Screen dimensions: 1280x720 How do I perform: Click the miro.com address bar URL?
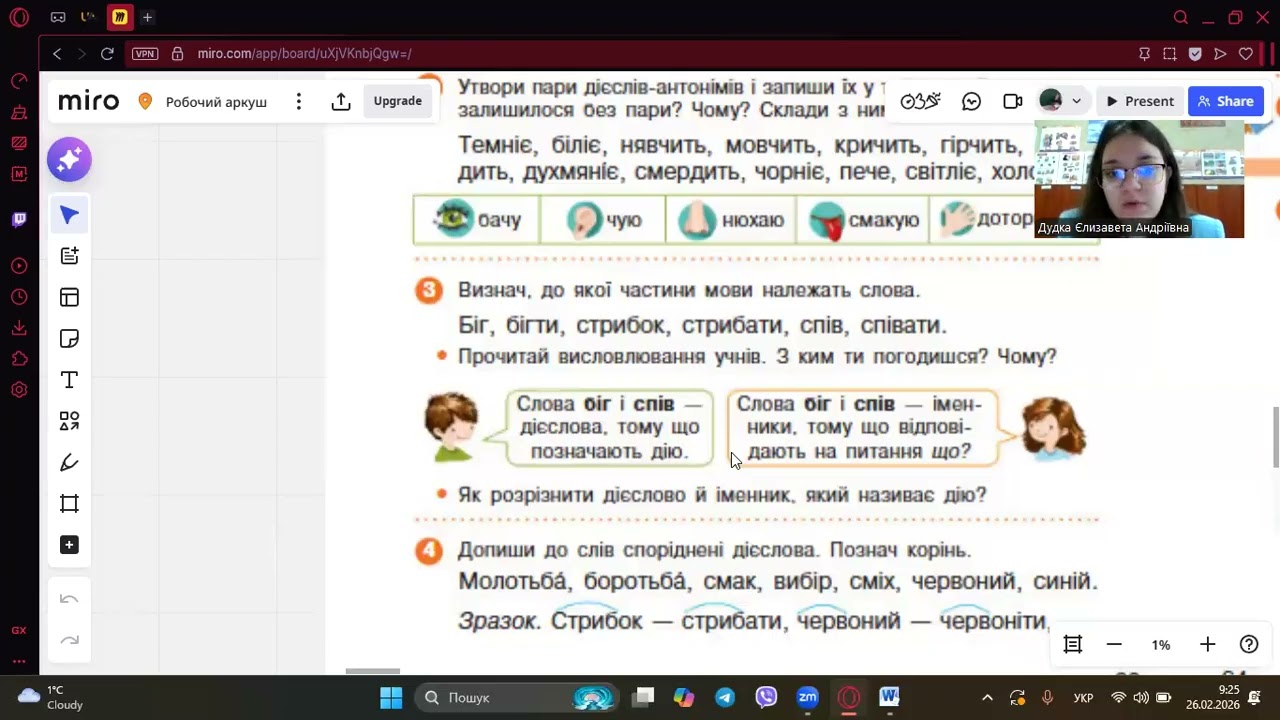pyautogui.click(x=304, y=54)
